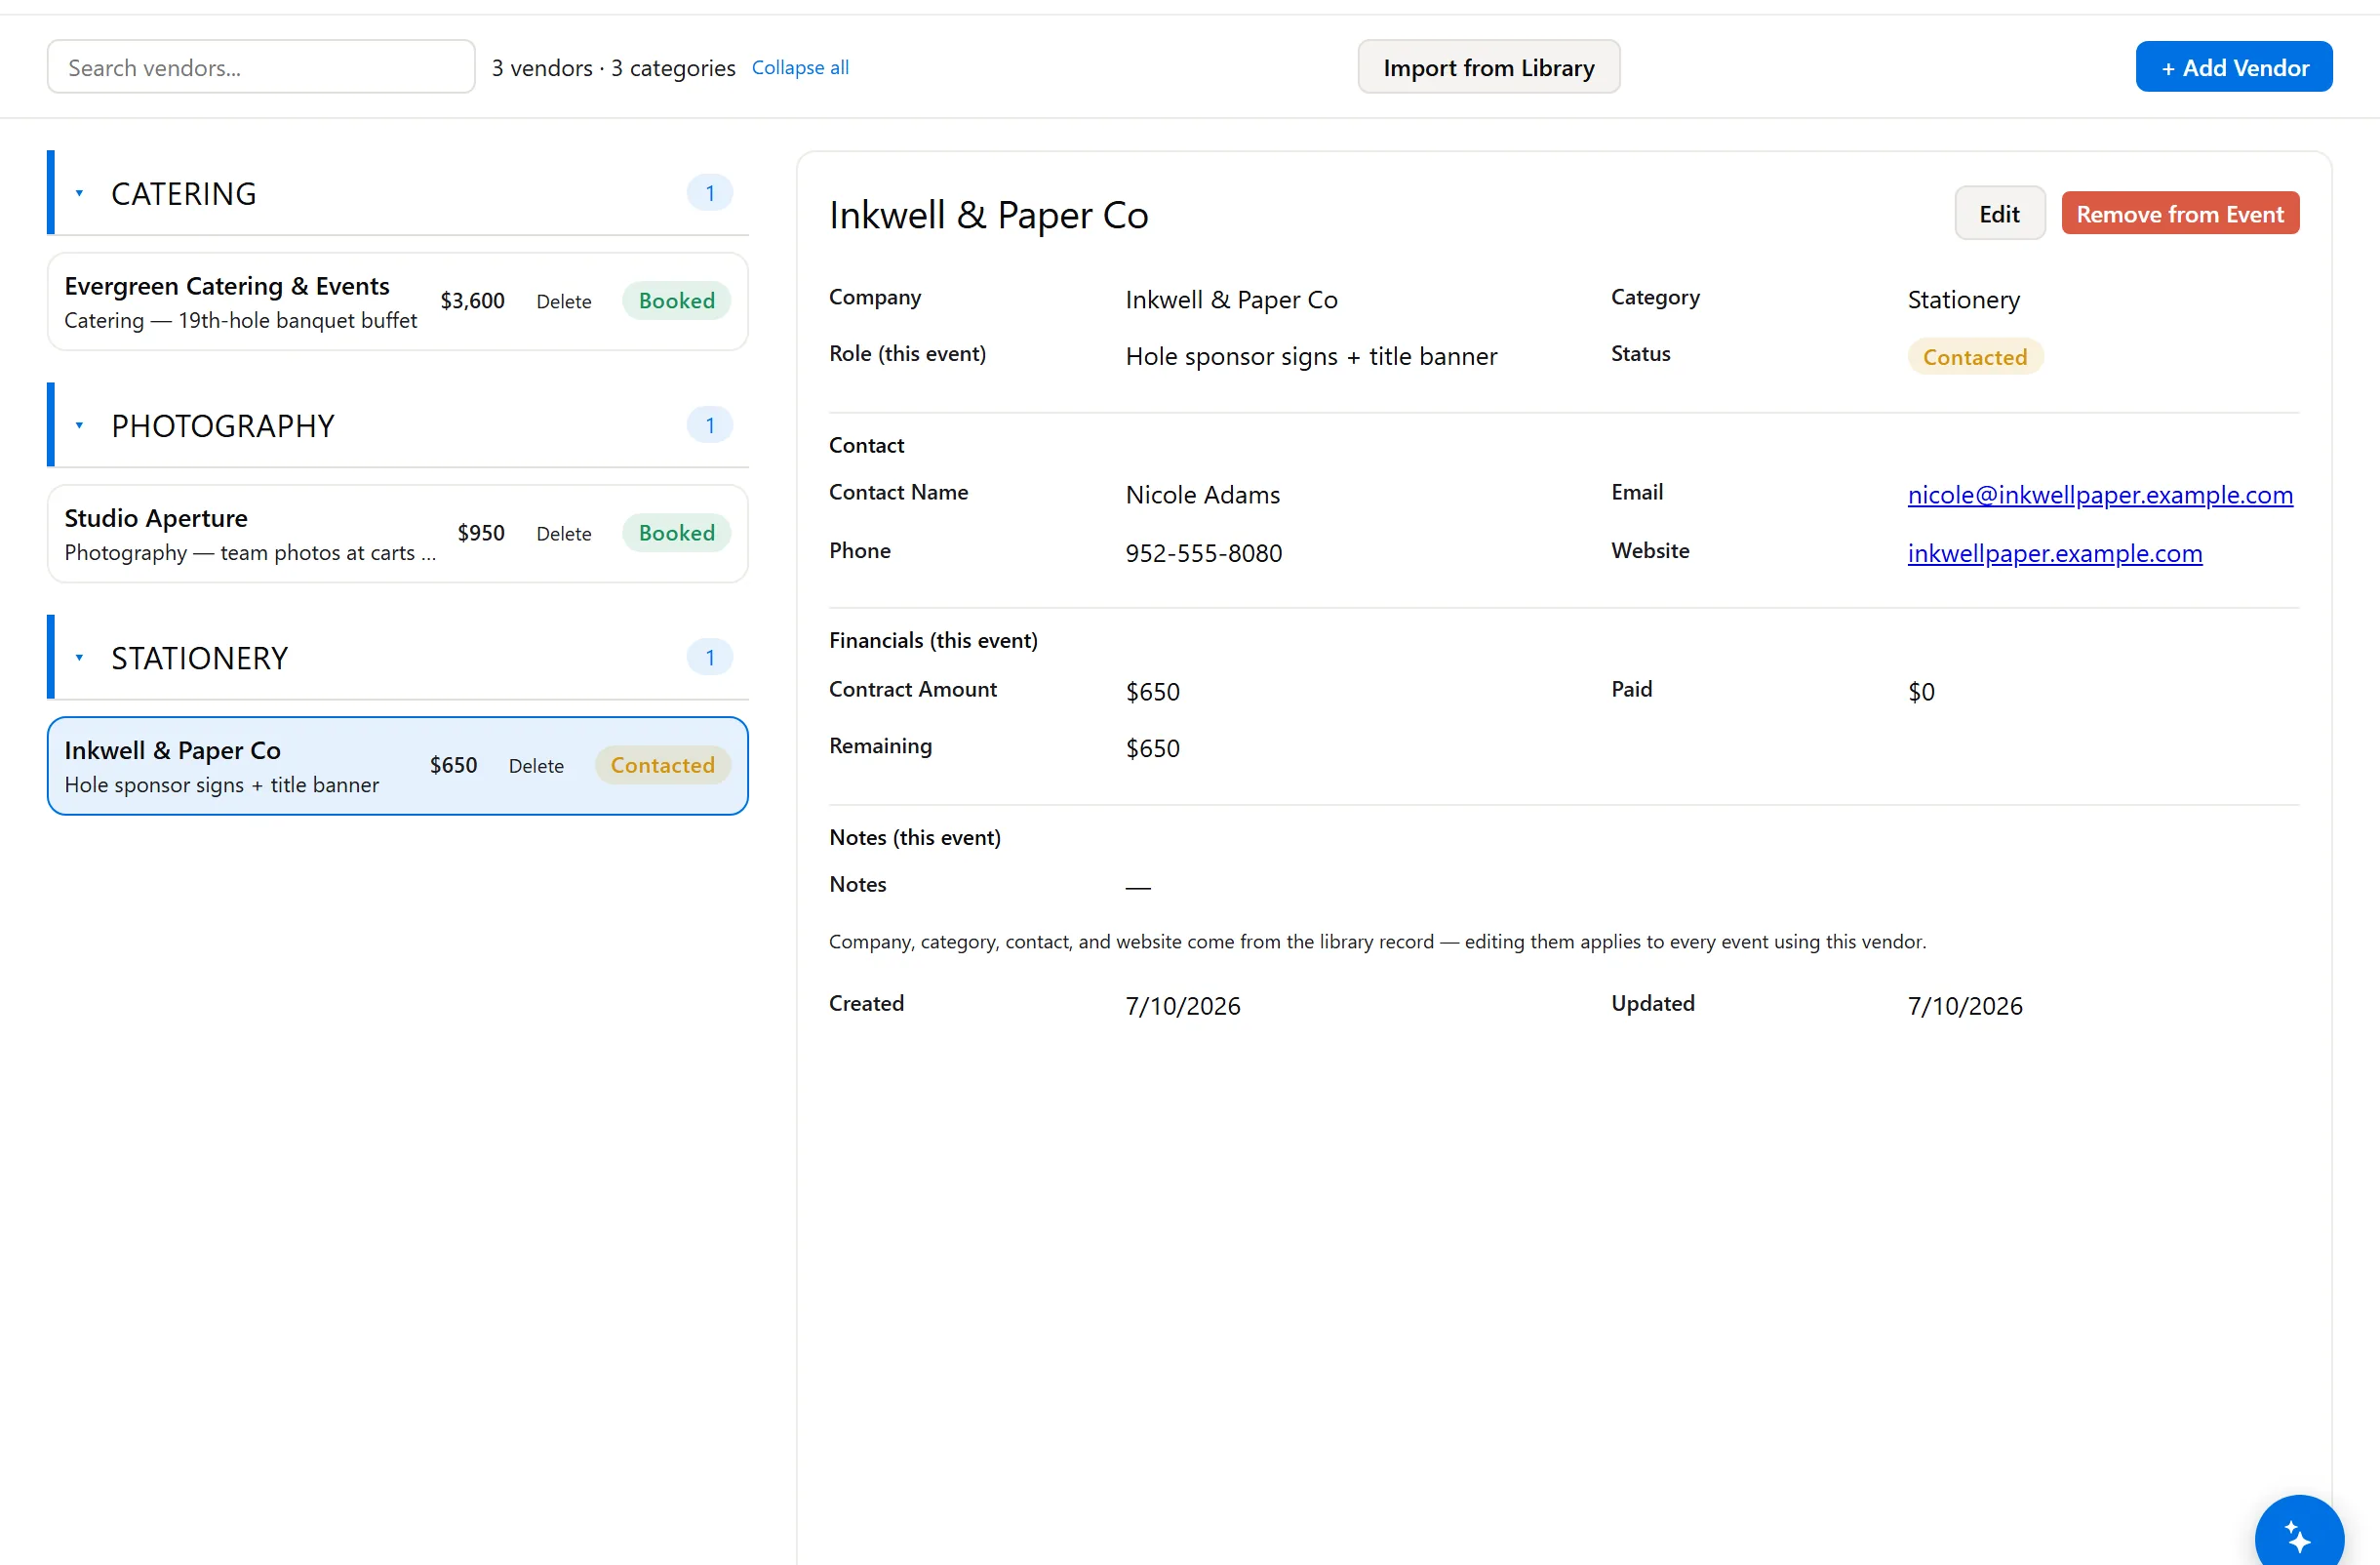Screen dimensions: 2380x1565
Task: Click the contact name Nicole Adams
Action: click(x=1202, y=494)
